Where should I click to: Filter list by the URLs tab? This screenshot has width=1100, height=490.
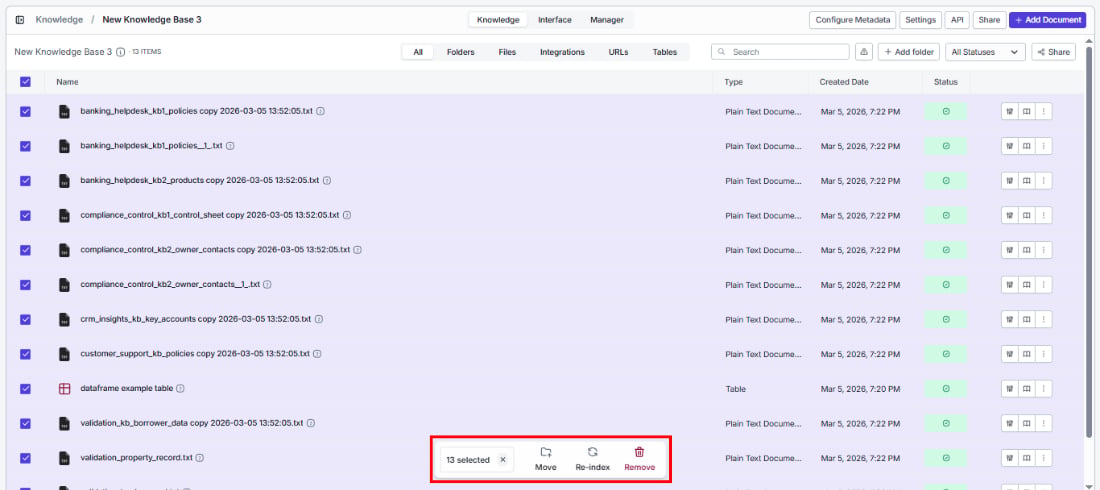(618, 52)
